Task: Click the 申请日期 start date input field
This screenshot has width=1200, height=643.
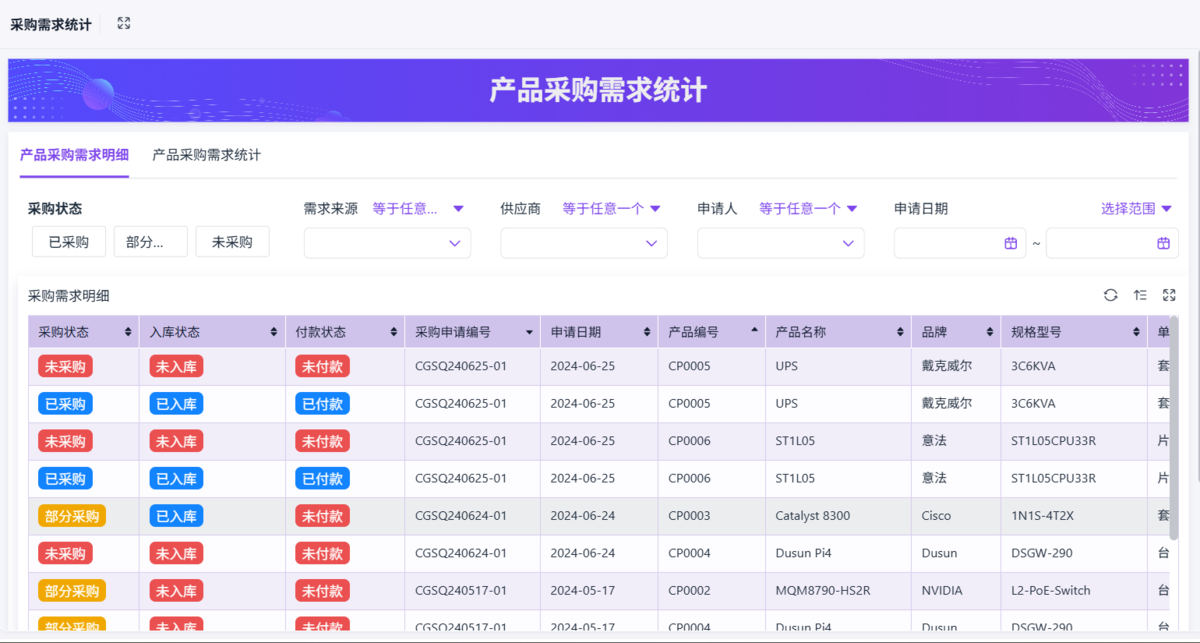Action: point(948,243)
